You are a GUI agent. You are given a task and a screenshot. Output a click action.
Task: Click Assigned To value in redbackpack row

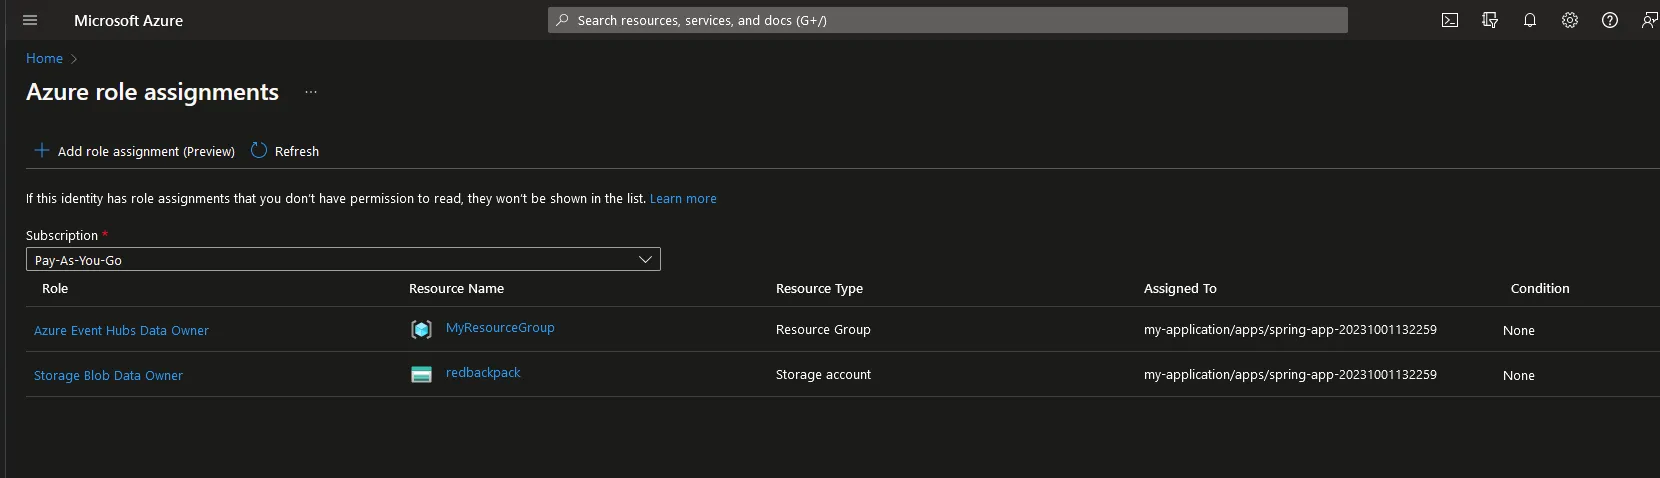(1290, 374)
